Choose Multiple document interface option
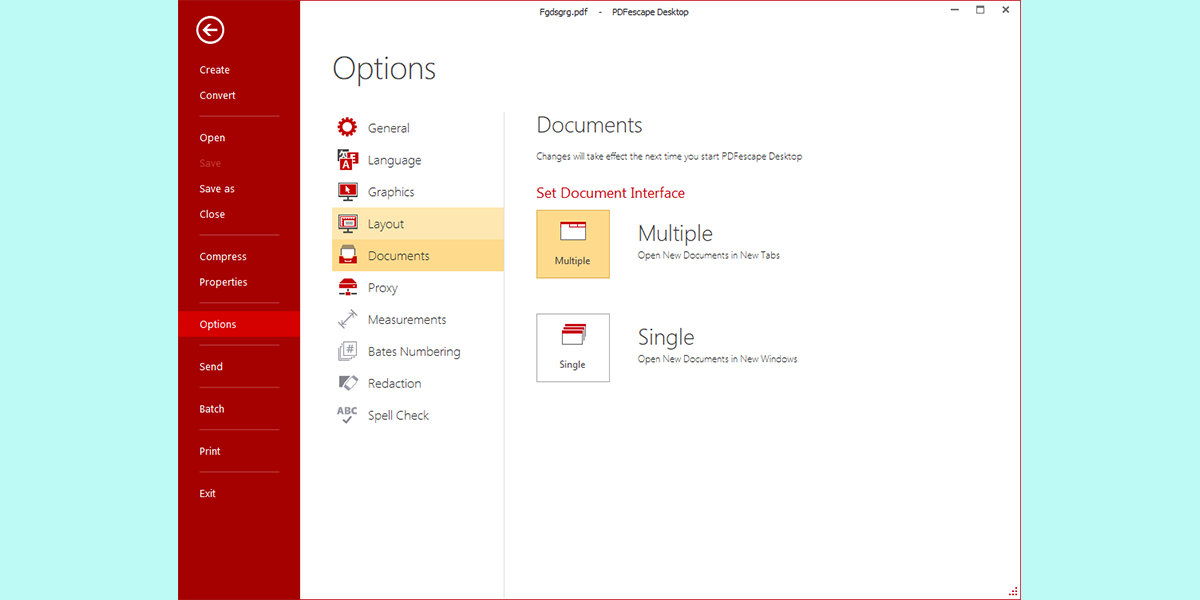 [x=573, y=244]
